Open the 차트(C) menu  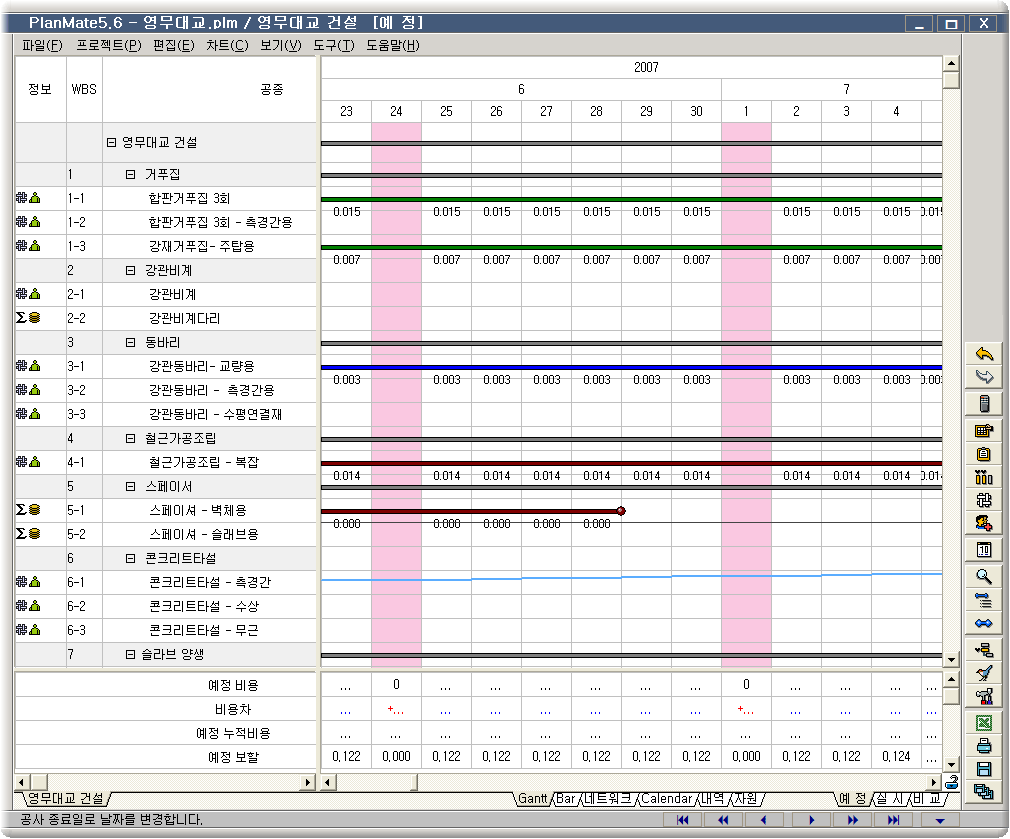click(x=227, y=45)
